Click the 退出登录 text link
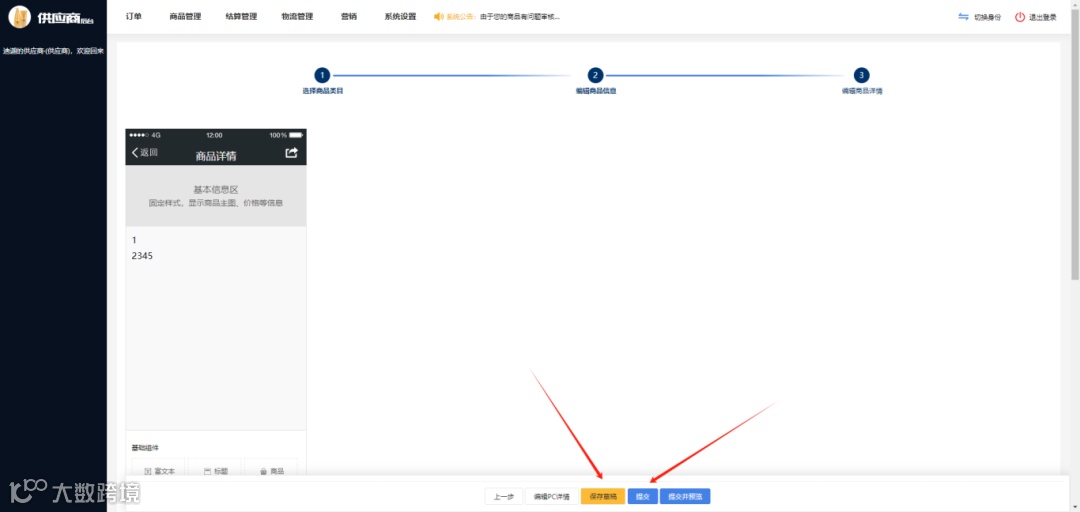The width and height of the screenshot is (1080, 512). (1043, 17)
